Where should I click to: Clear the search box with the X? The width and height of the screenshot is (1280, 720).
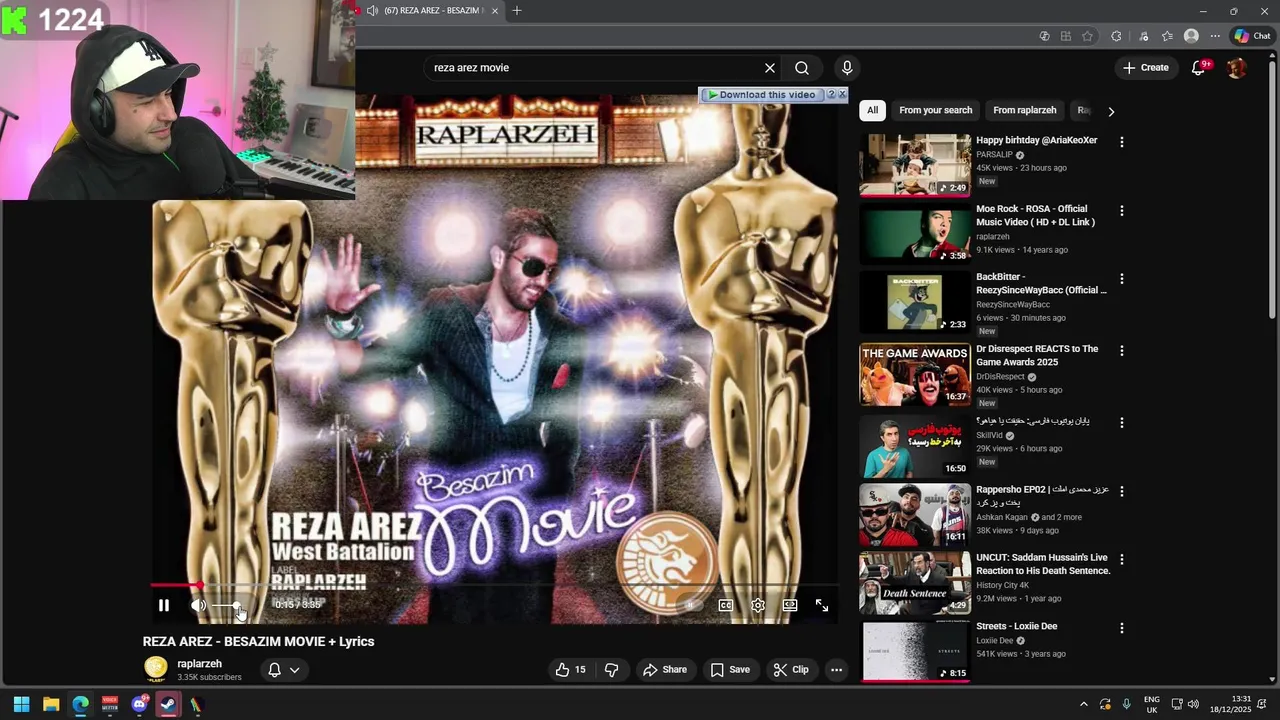pos(770,68)
